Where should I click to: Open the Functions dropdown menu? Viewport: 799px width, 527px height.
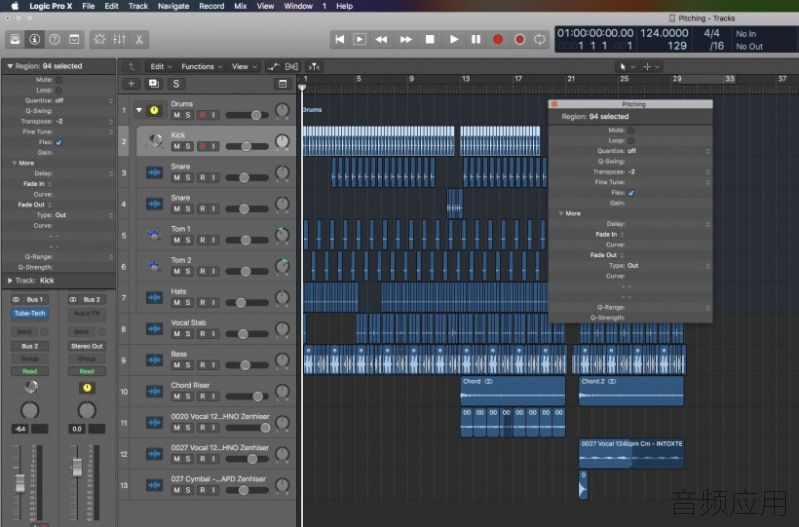point(202,67)
